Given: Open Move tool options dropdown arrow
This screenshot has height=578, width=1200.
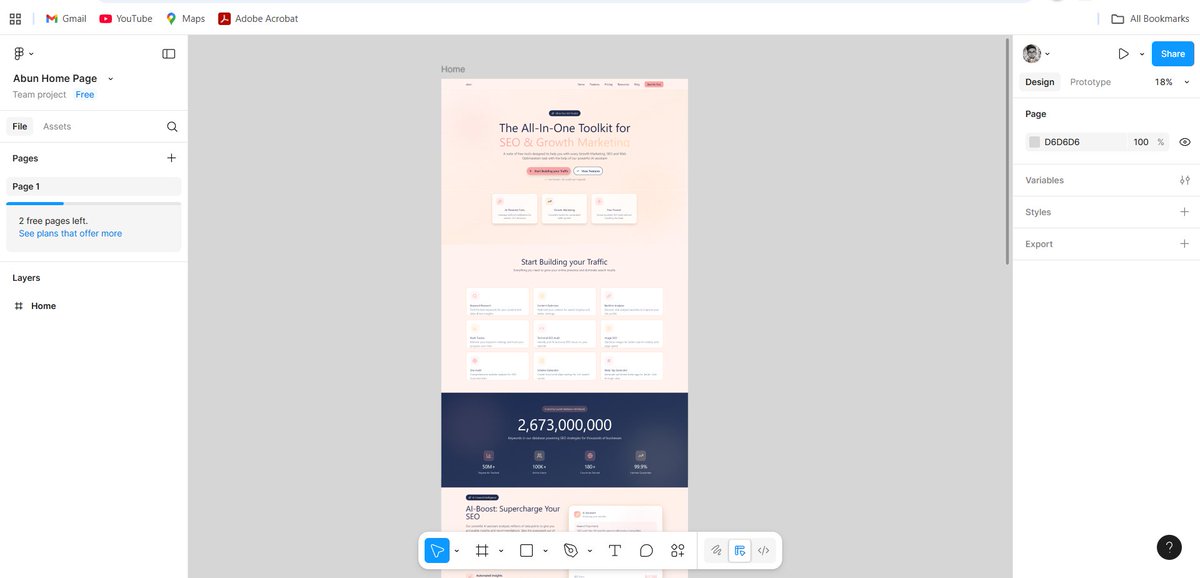Looking at the screenshot, I should pyautogui.click(x=457, y=551).
